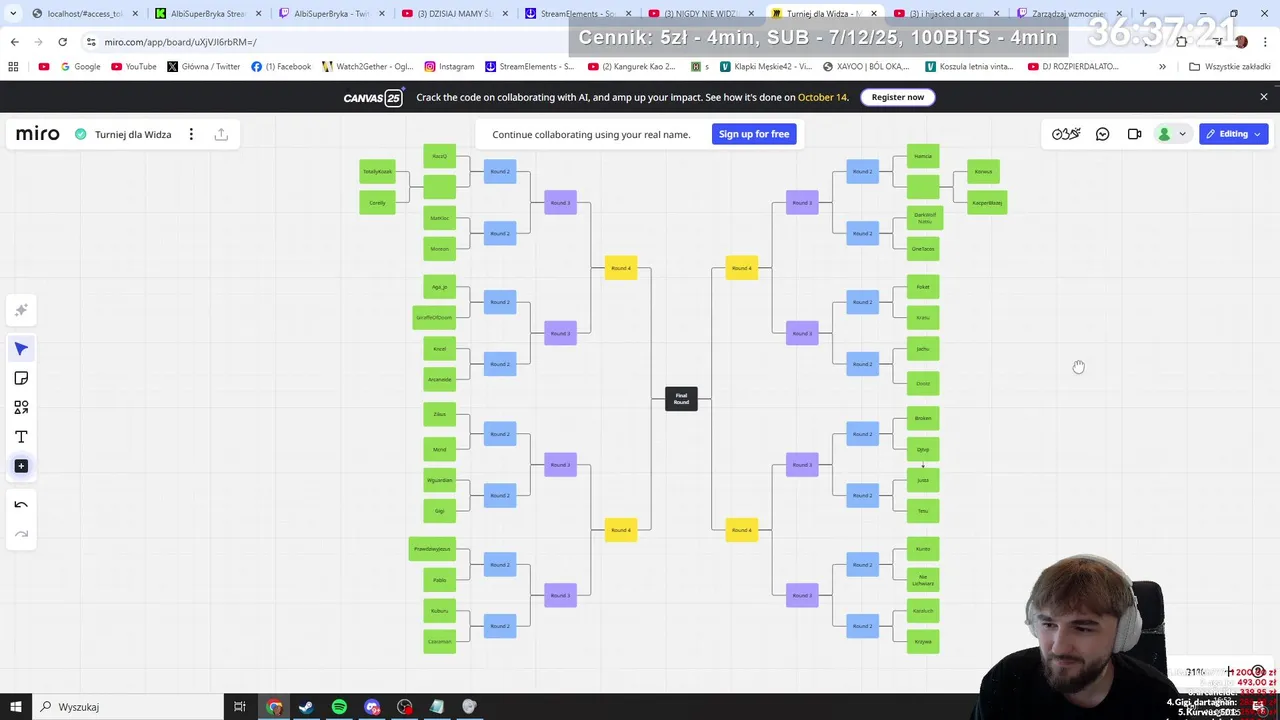
Task: Select the Miro cursor select tool
Action: [x=21, y=349]
